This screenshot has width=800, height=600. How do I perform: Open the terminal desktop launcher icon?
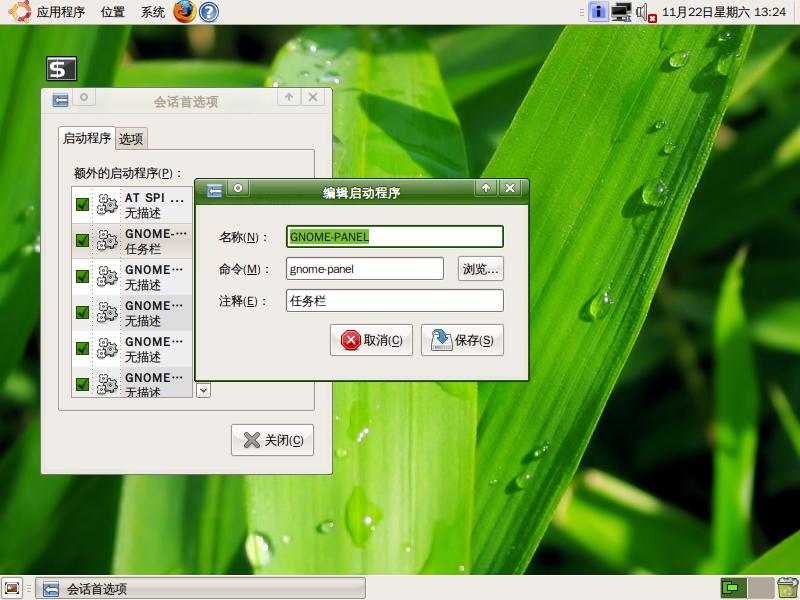pos(61,69)
